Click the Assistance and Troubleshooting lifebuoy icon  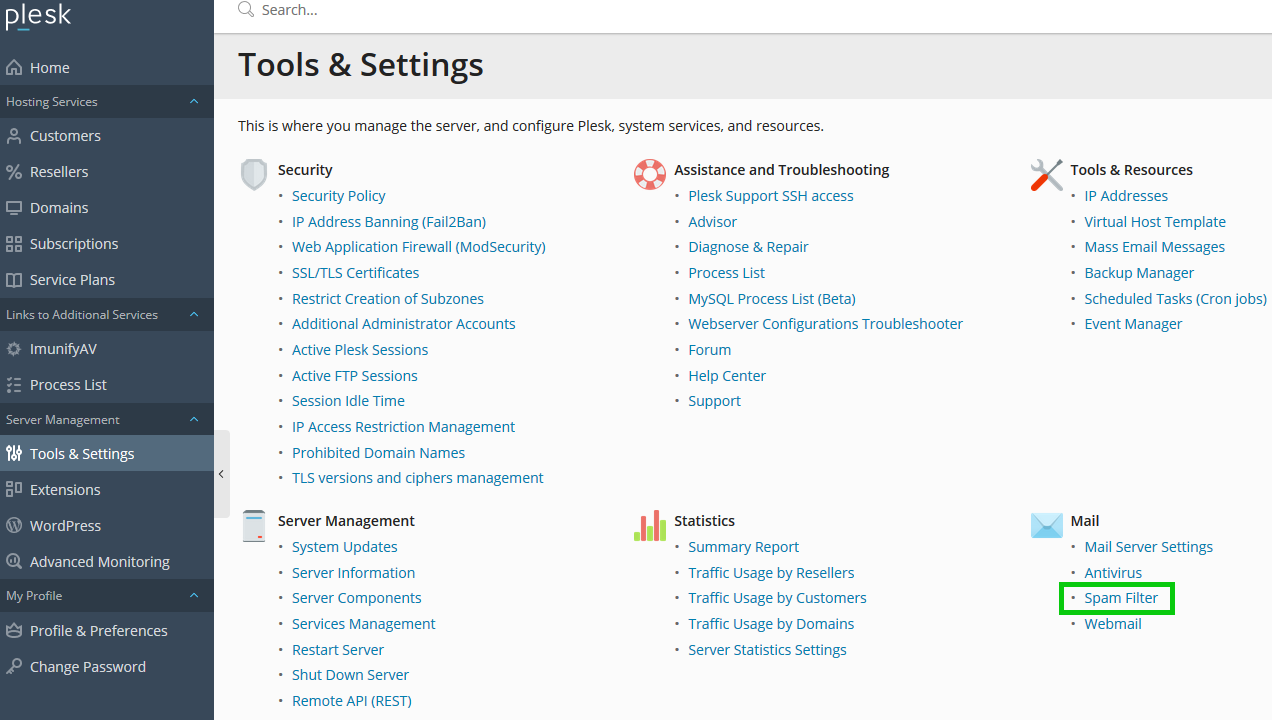[x=650, y=174]
